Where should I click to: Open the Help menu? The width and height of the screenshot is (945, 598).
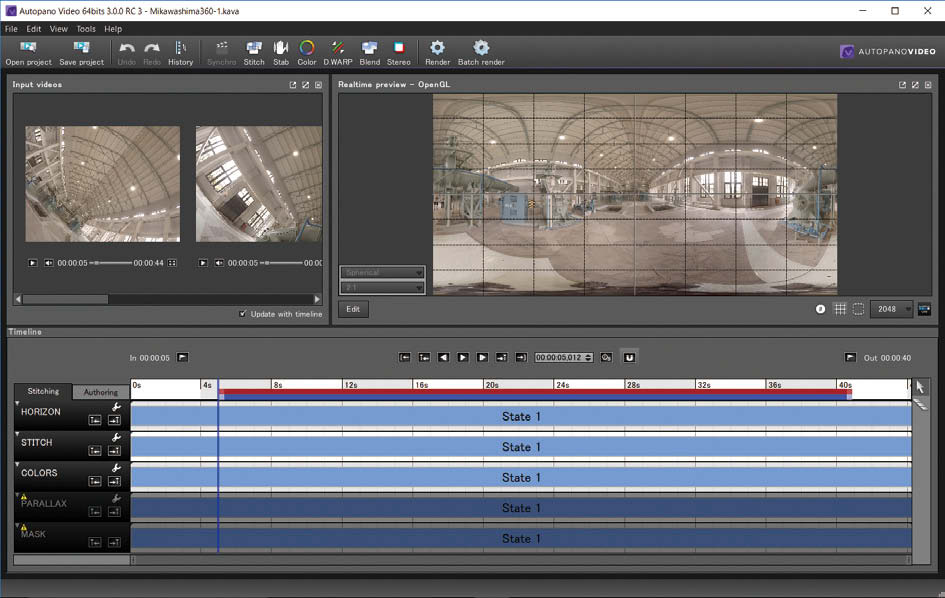click(x=113, y=28)
